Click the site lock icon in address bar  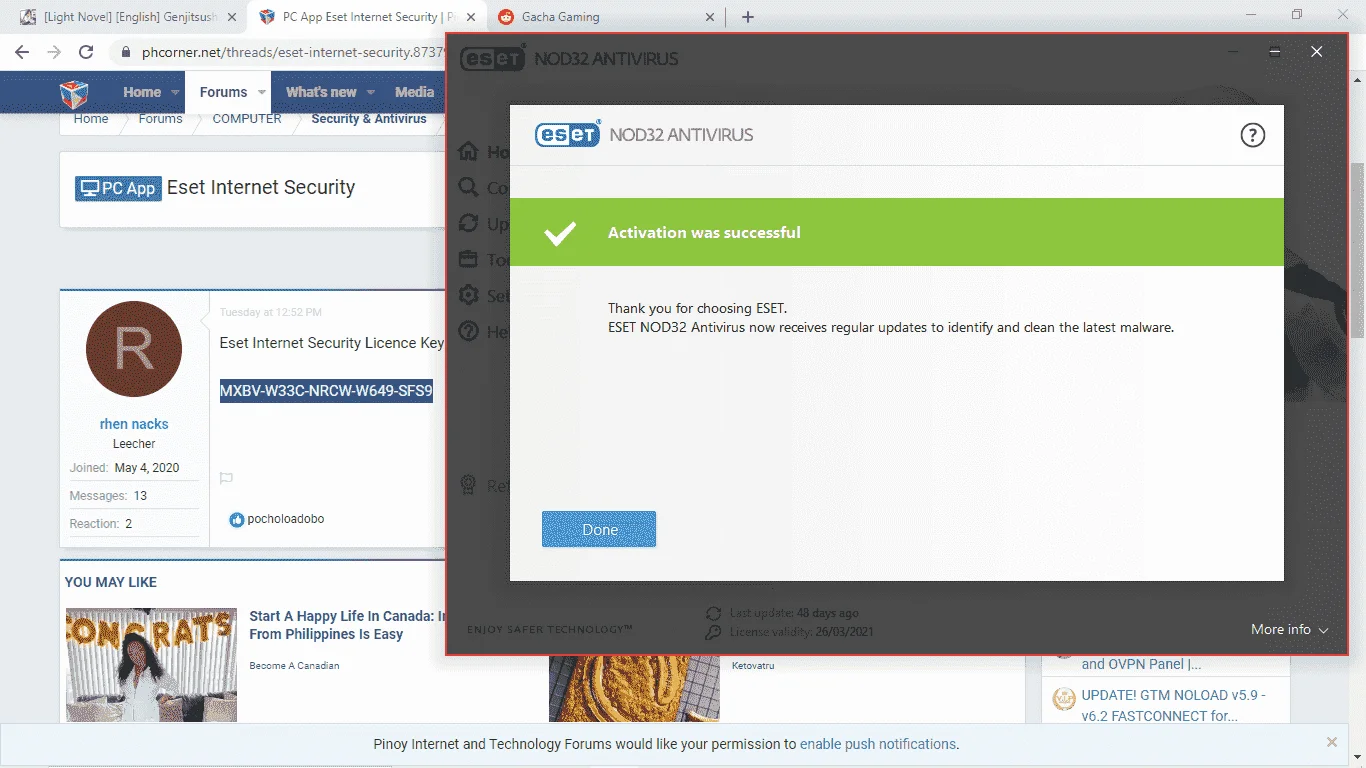point(126,52)
